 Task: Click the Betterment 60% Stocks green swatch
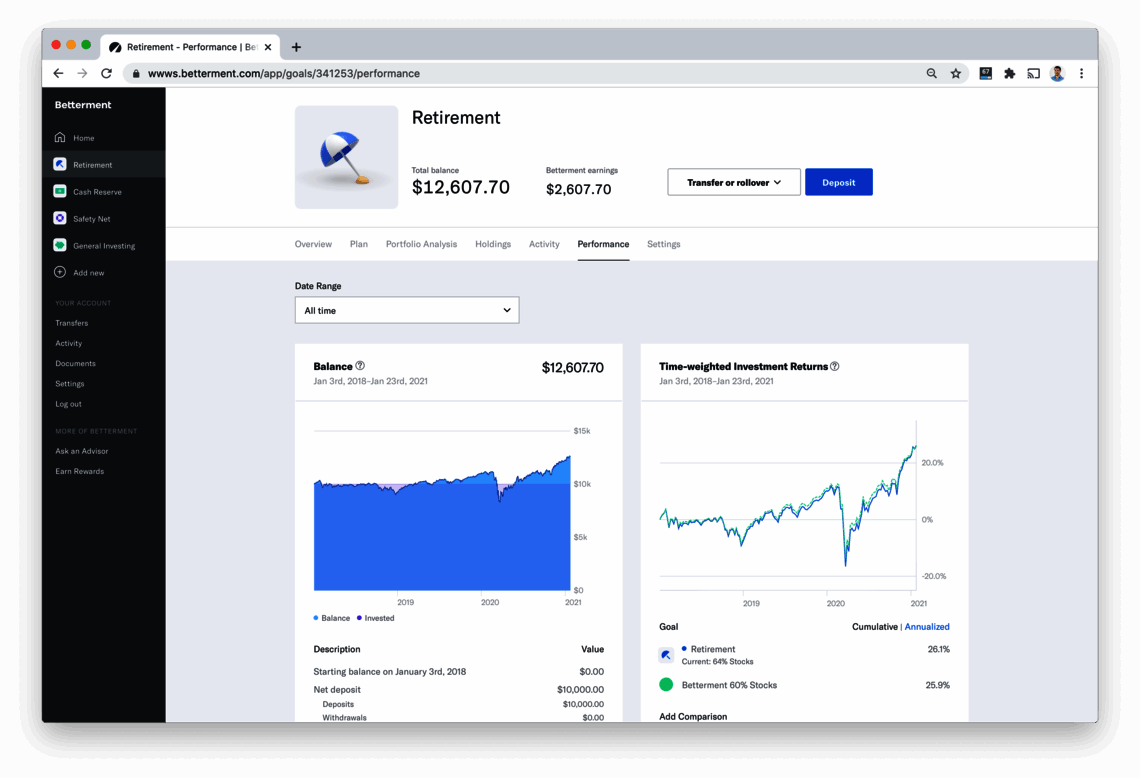666,685
